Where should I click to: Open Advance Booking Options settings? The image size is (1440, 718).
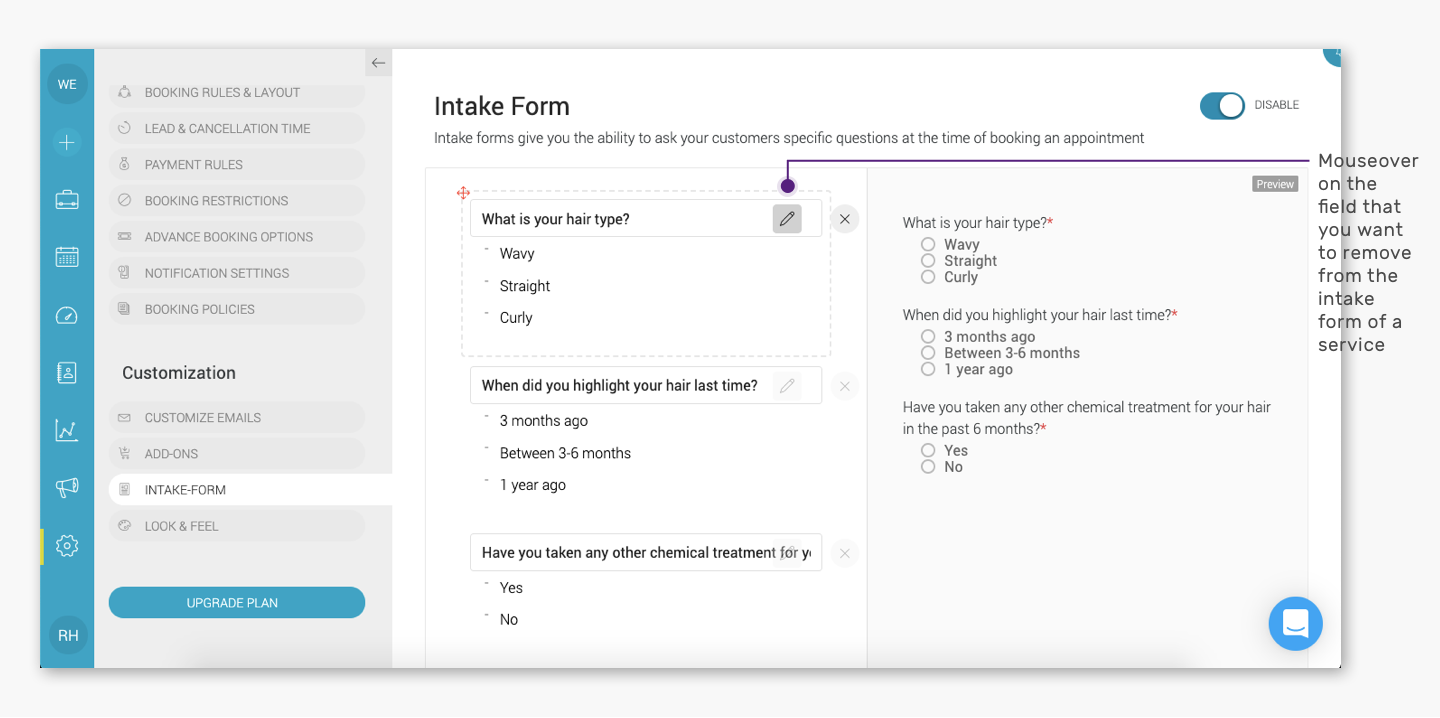pyautogui.click(x=237, y=237)
